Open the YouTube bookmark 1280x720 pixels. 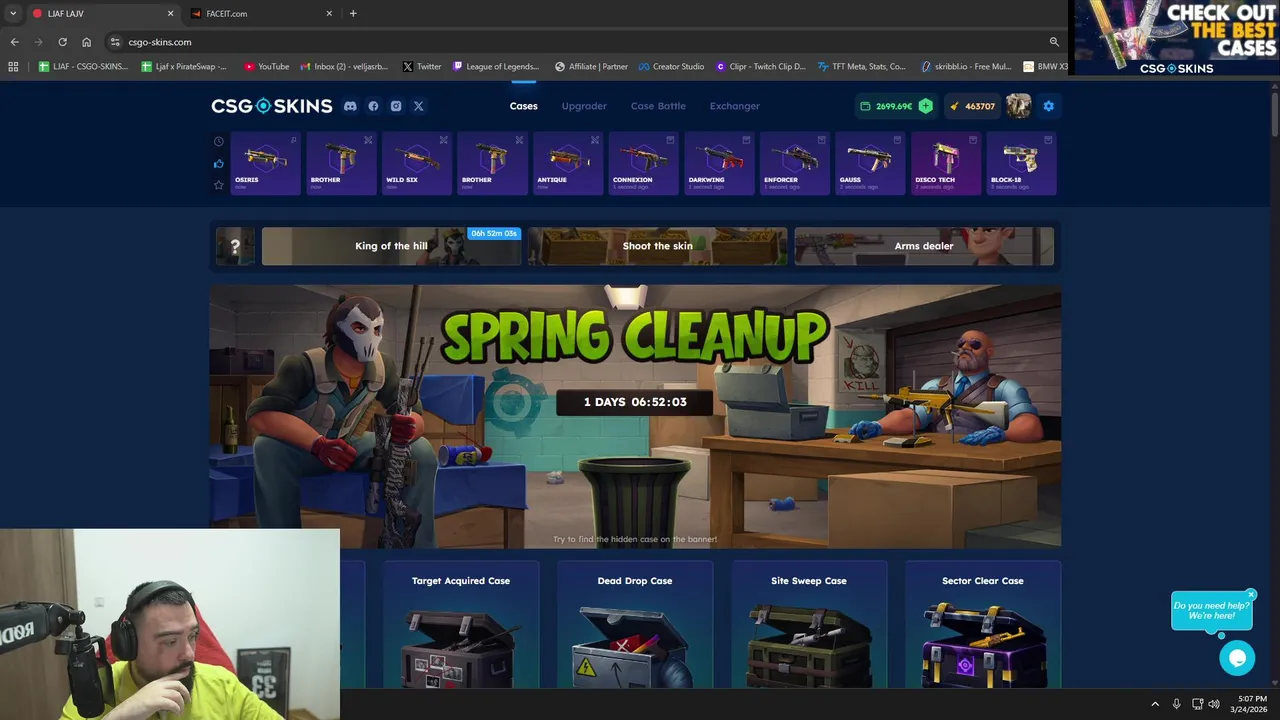tap(266, 67)
